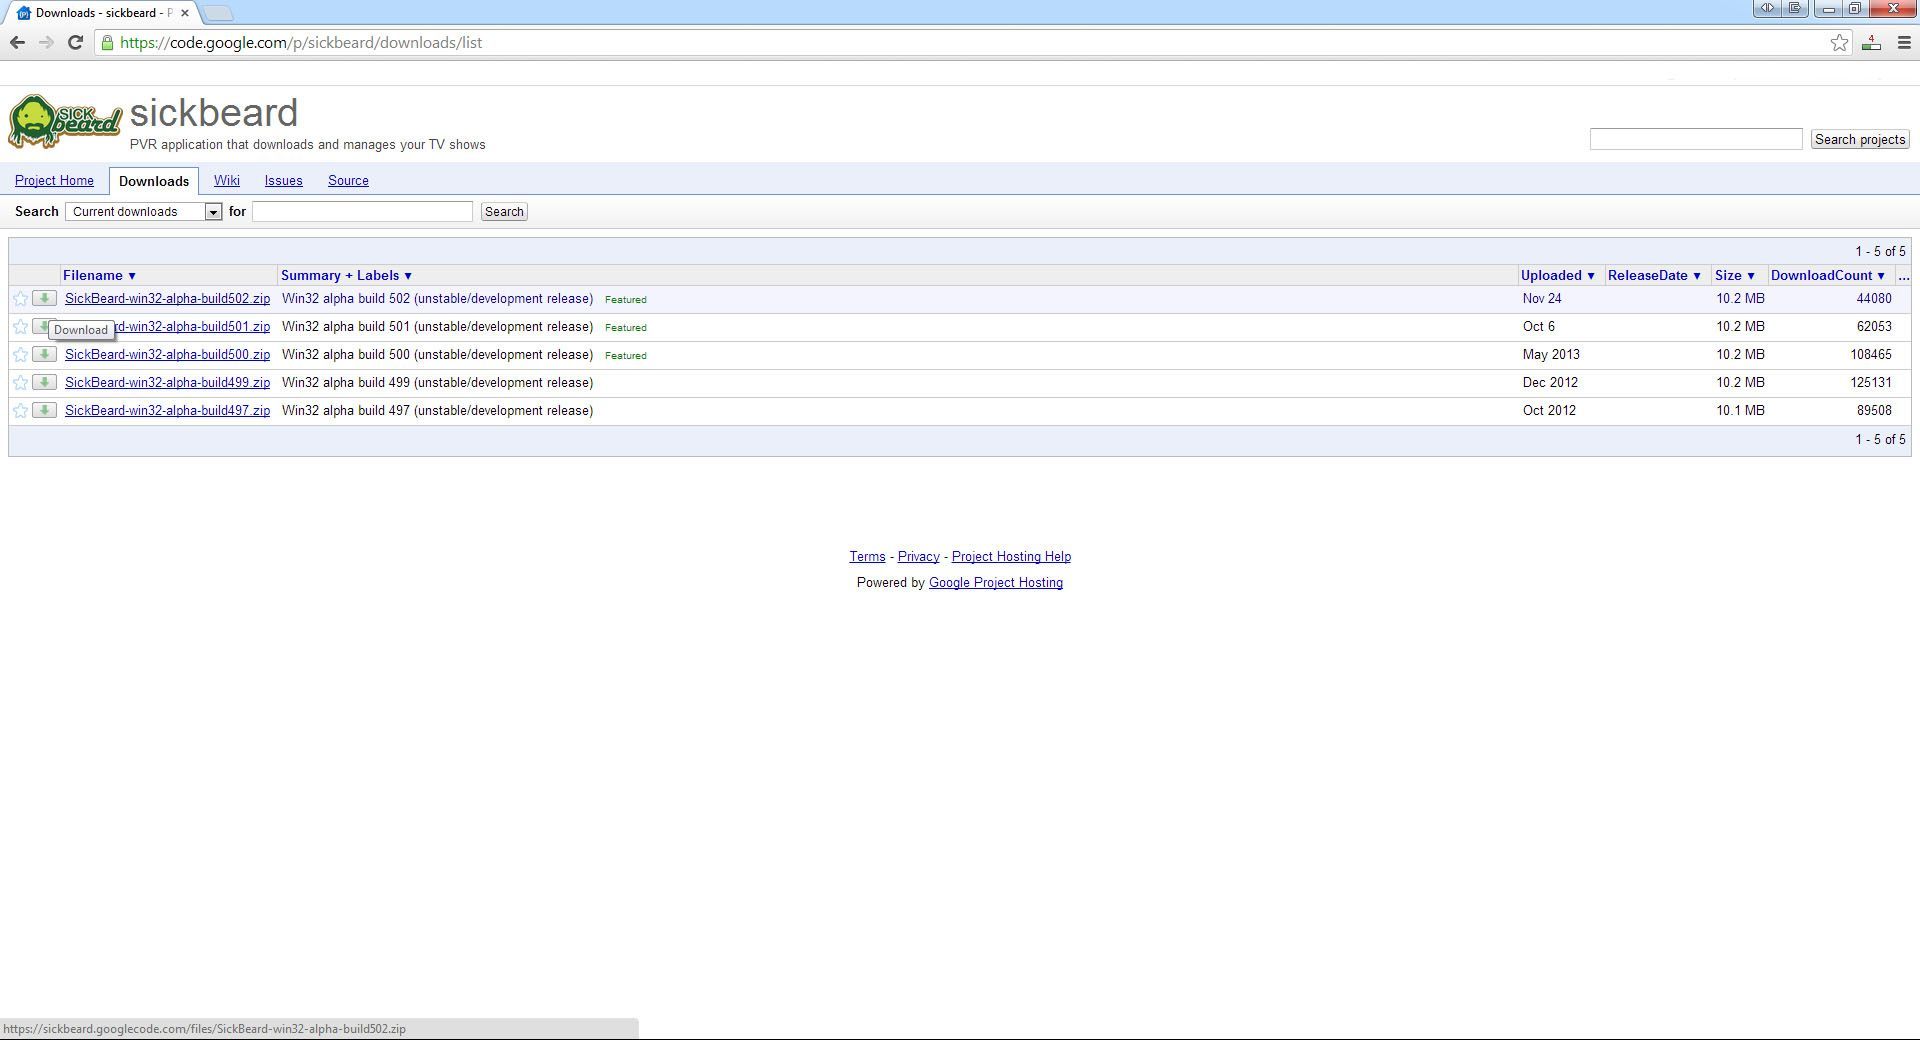Click the browser address bar URL
The image size is (1920, 1040).
(x=301, y=42)
